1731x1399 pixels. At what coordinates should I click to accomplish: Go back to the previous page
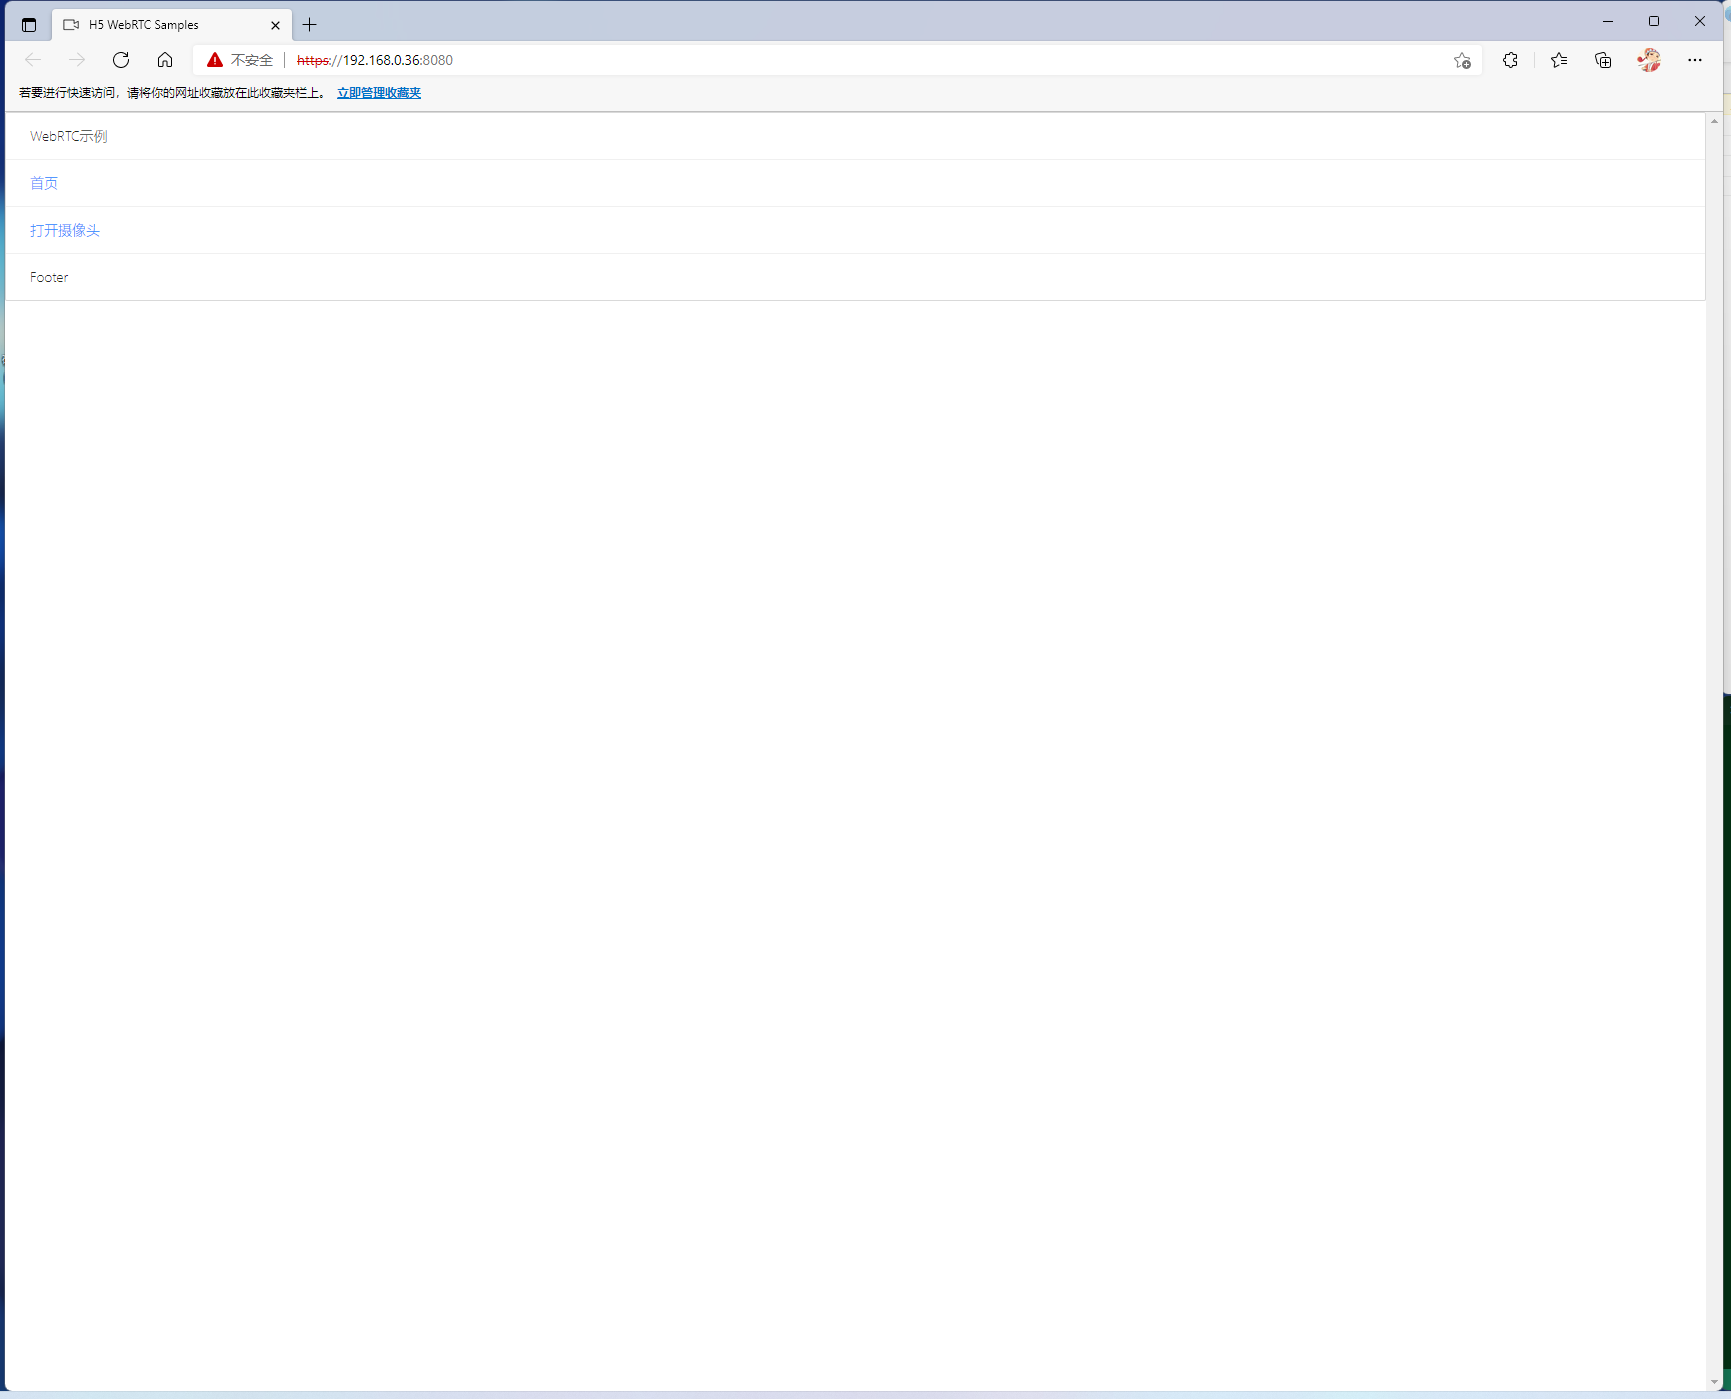[x=33, y=60]
